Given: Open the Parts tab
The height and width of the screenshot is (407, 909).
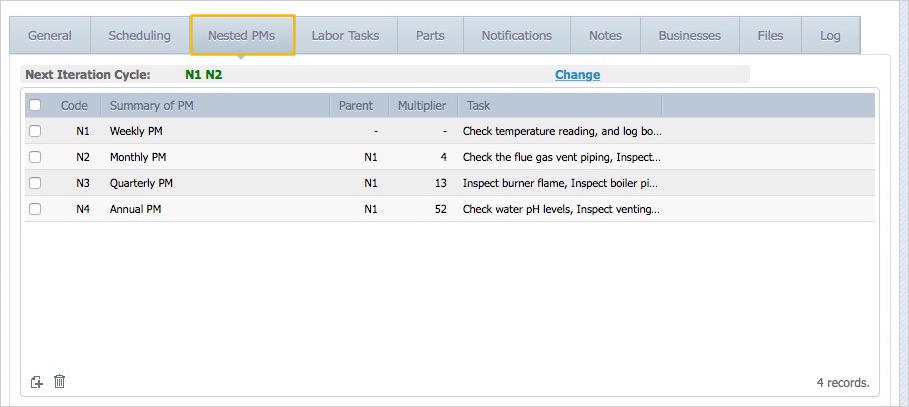Looking at the screenshot, I should tap(430, 35).
